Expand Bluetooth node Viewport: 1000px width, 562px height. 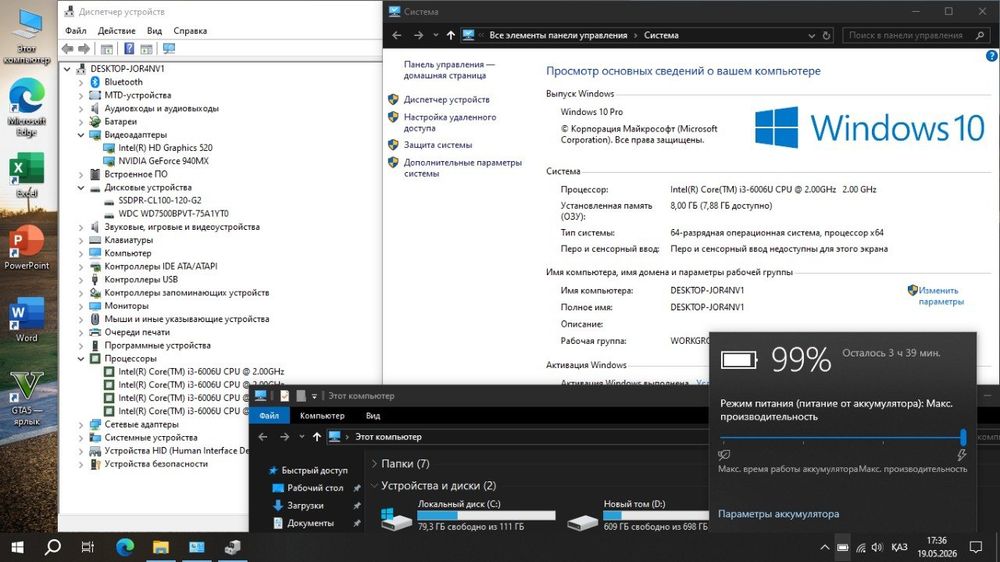coord(81,82)
